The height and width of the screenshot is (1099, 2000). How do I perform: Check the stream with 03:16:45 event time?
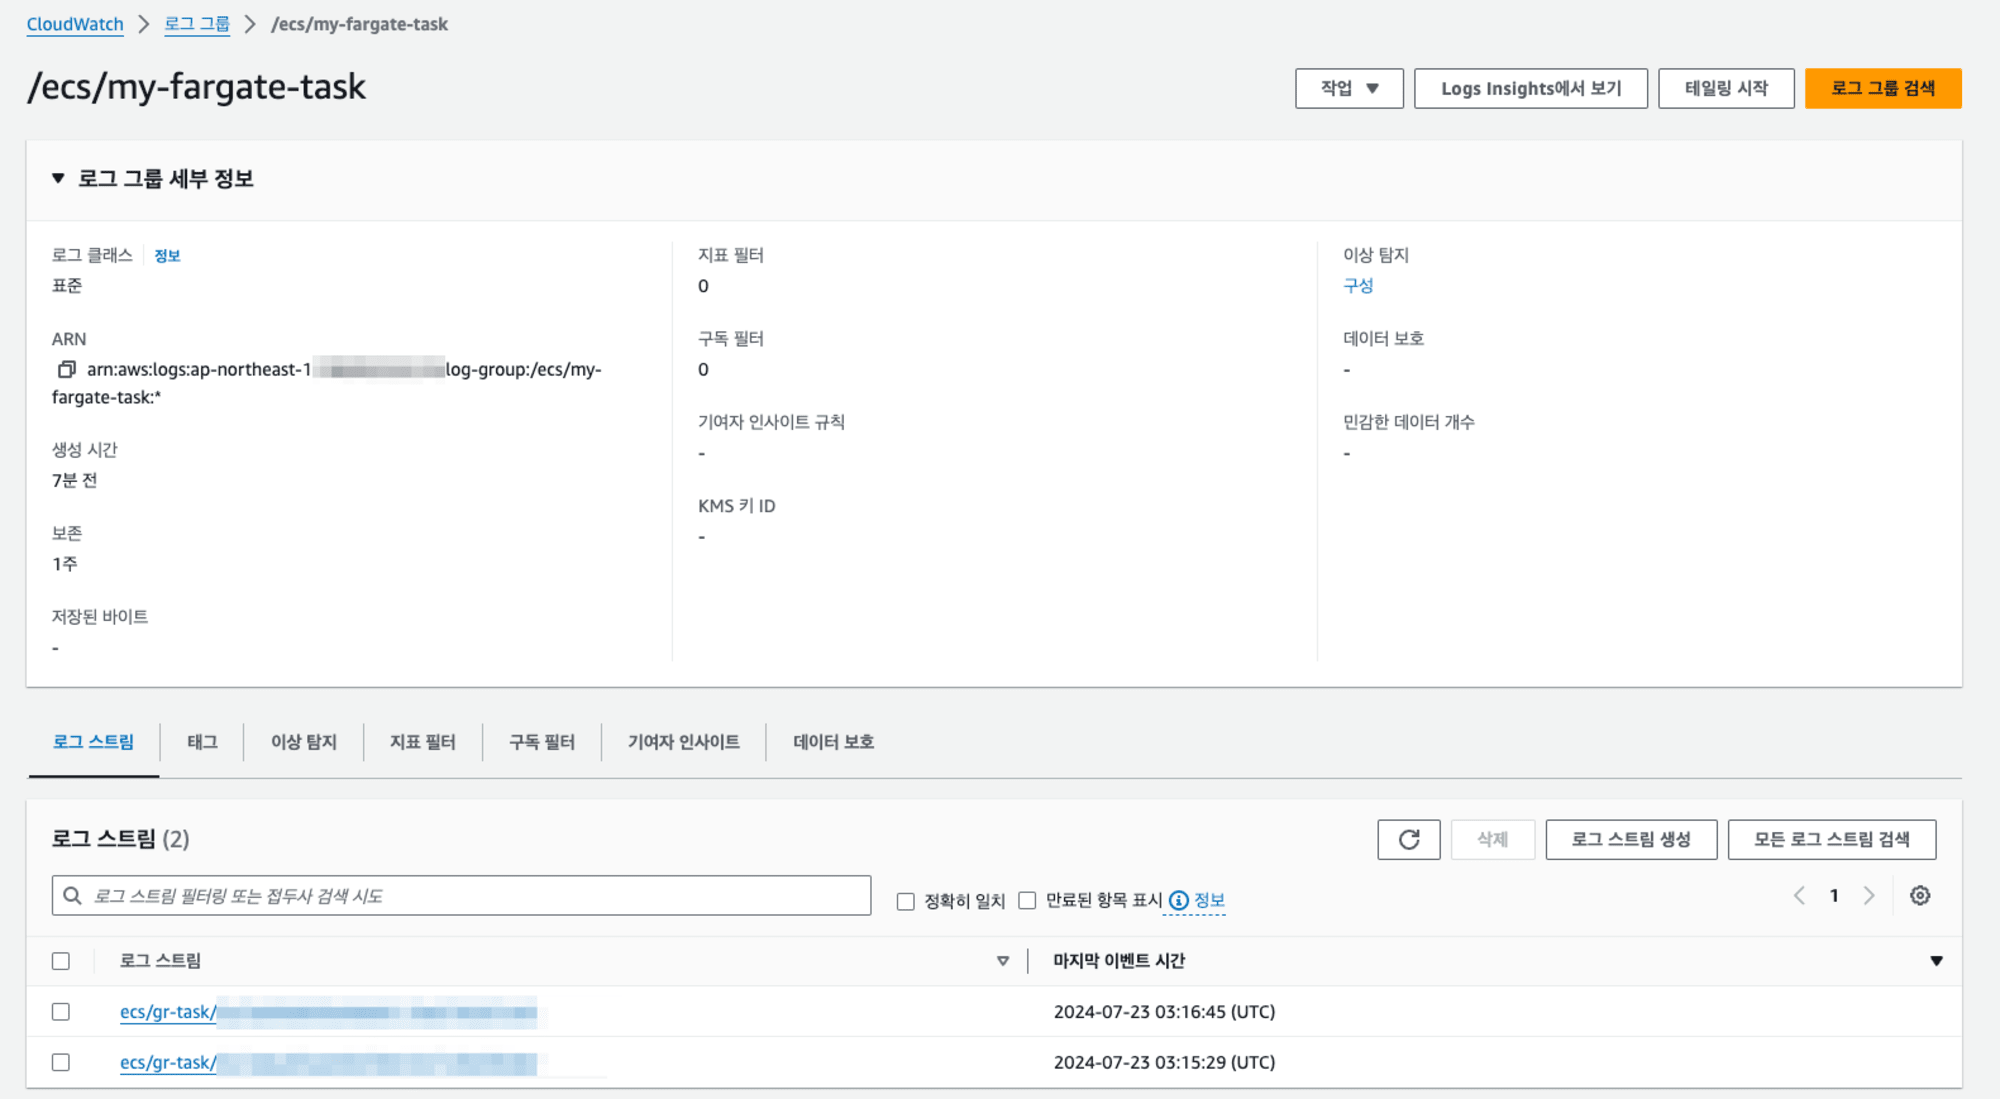click(x=61, y=1012)
